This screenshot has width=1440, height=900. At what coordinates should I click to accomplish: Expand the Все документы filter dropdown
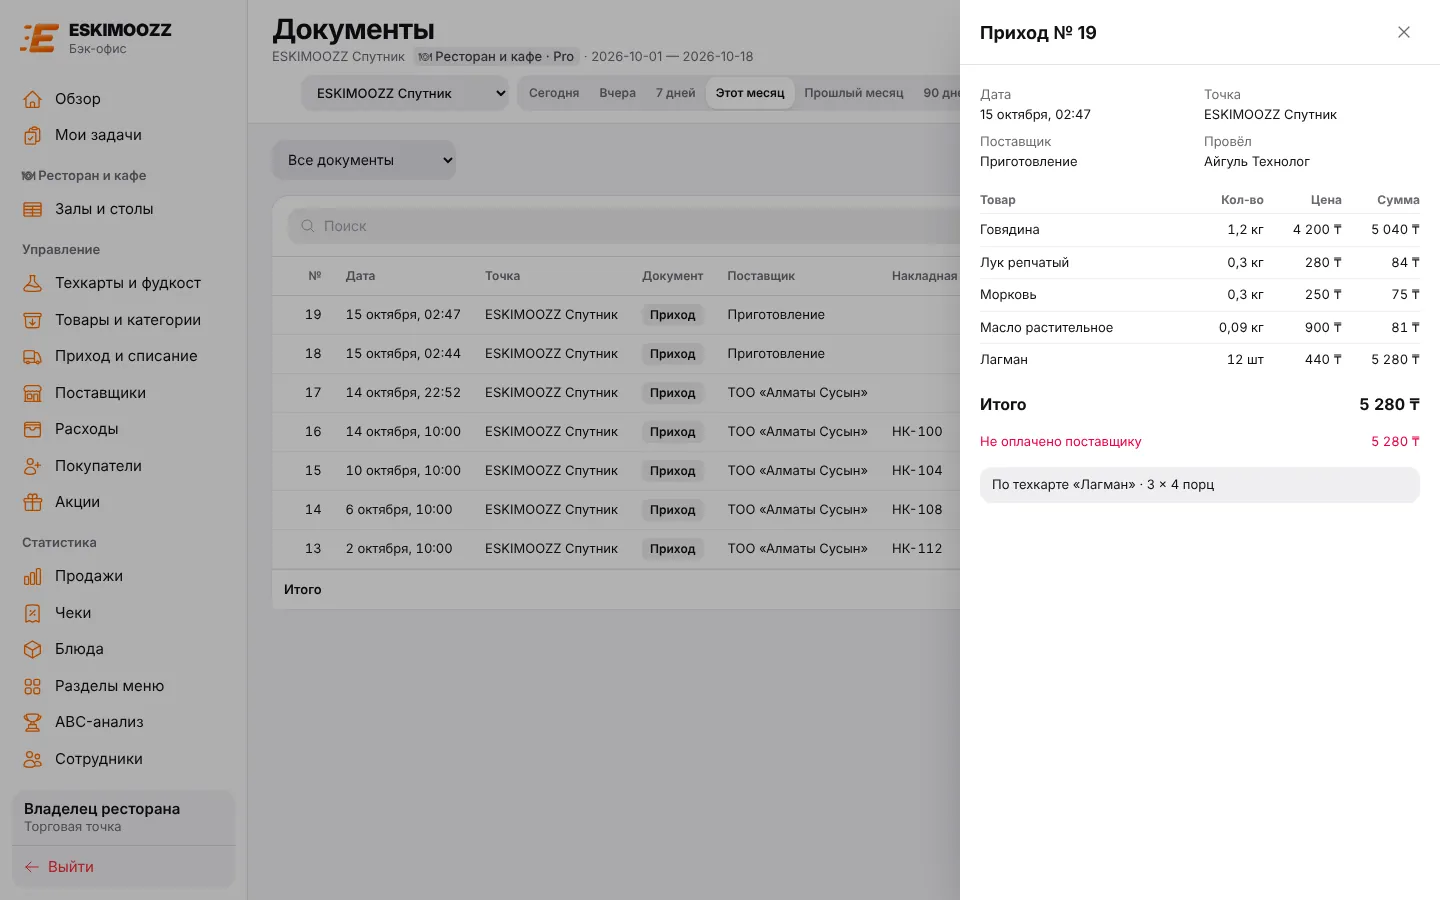click(x=364, y=160)
